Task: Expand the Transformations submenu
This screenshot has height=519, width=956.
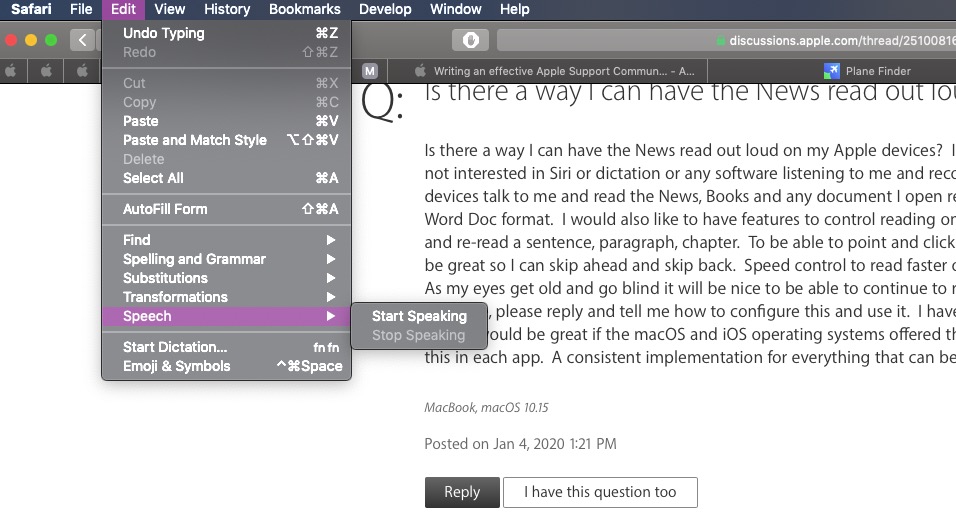Action: coord(226,296)
